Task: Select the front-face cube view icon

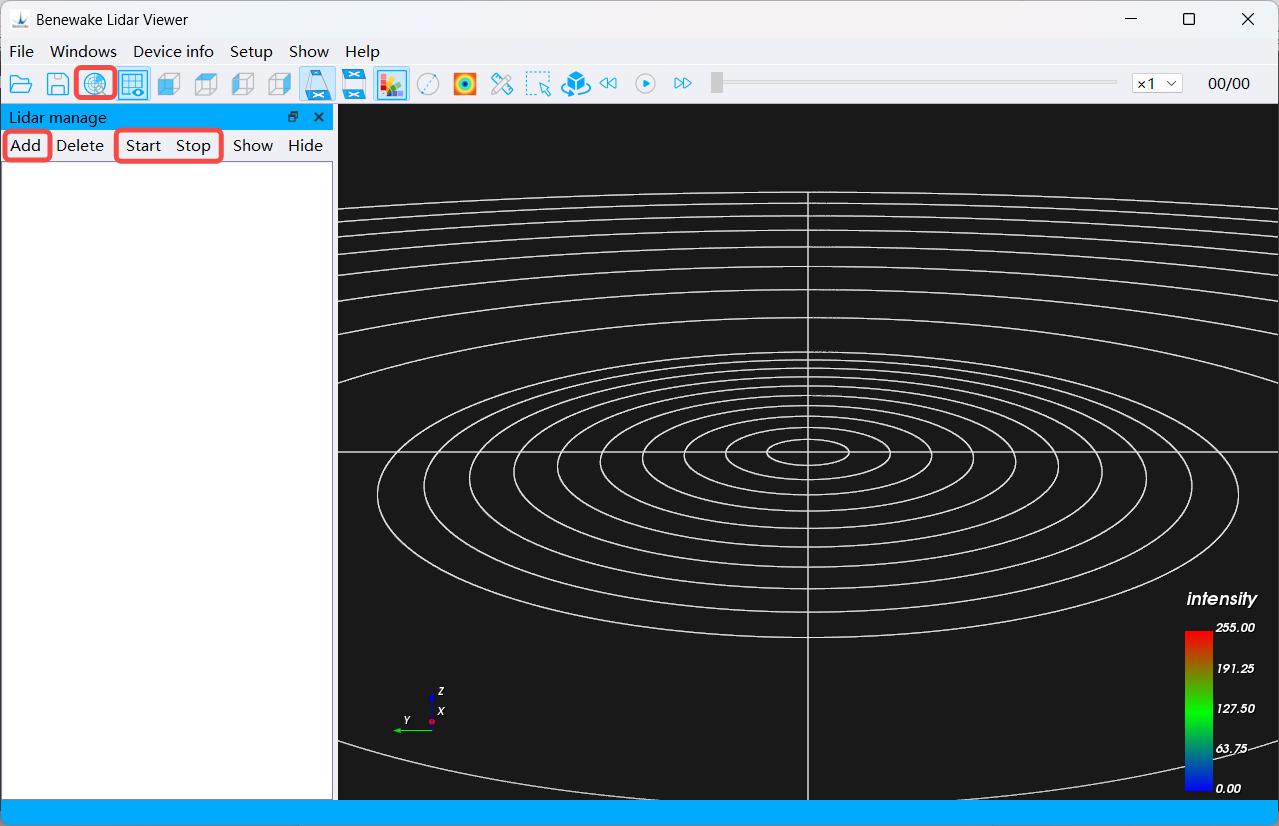Action: [x=169, y=84]
